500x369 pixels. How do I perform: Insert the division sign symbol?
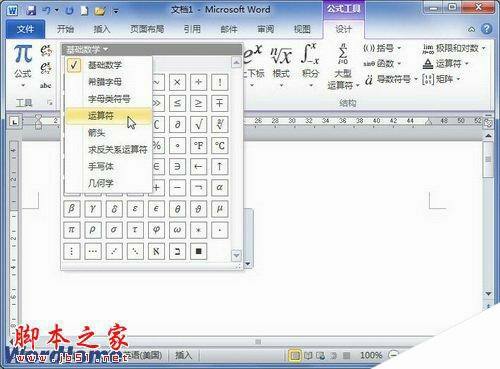coord(198,82)
